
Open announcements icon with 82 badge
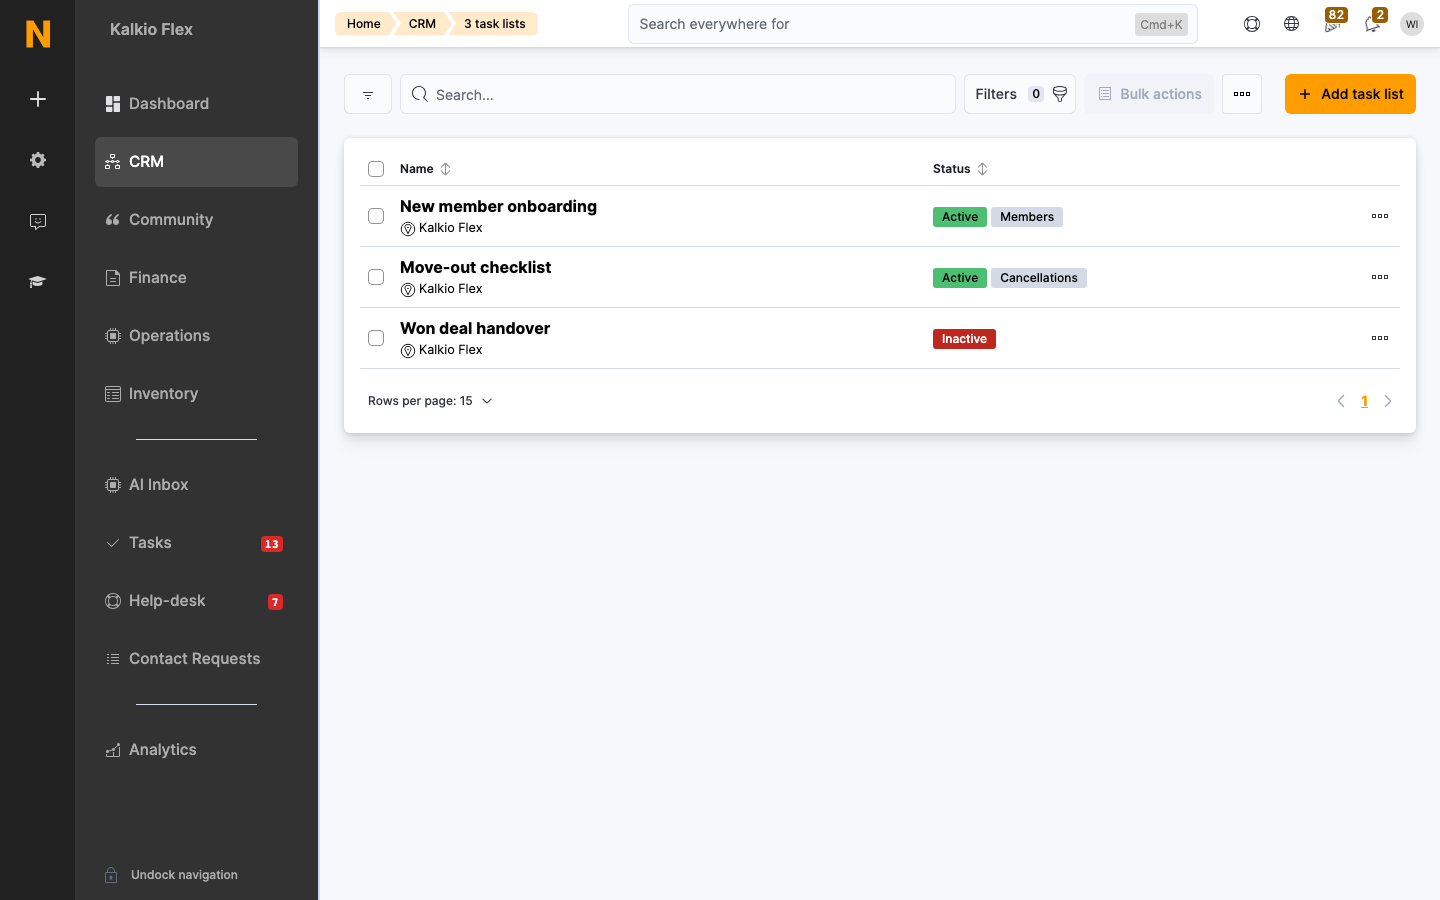1332,22
